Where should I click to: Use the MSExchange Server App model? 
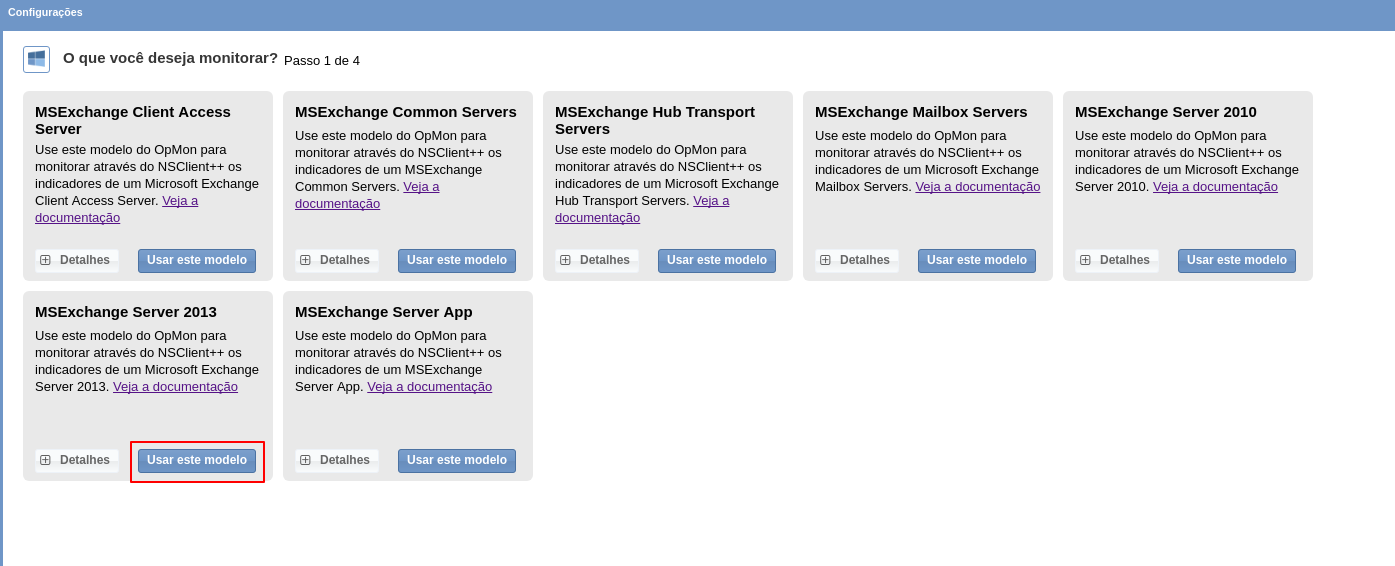coord(457,460)
